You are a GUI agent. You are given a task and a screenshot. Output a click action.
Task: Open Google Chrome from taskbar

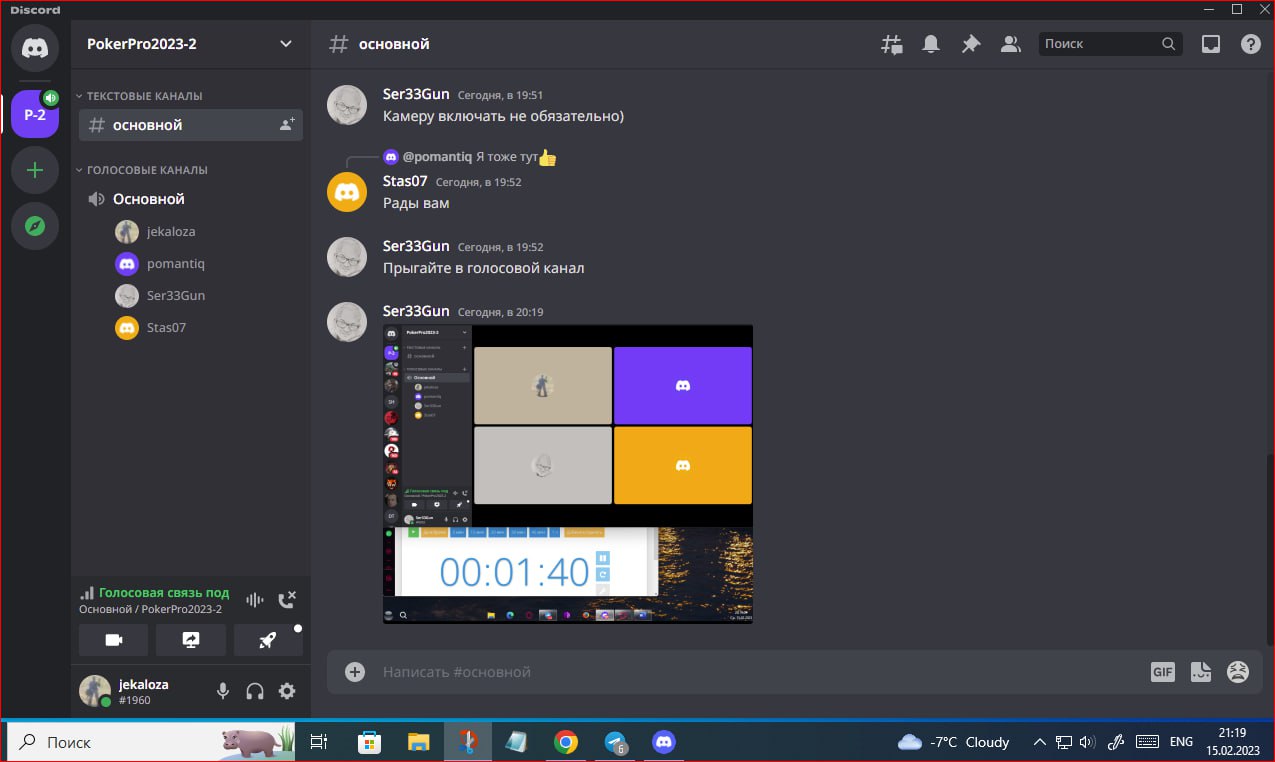tap(566, 742)
